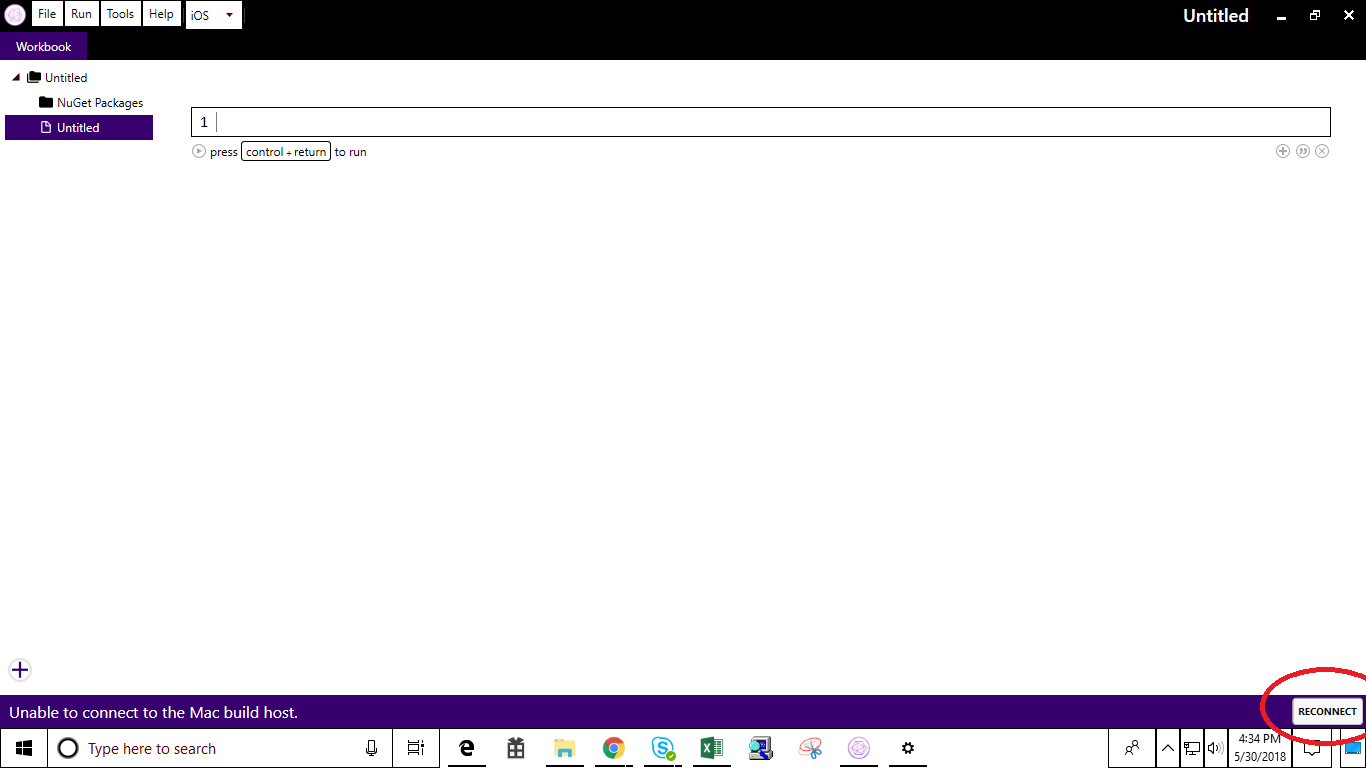The width and height of the screenshot is (1366, 768).
Task: Insert a documentation cell via the quote icon
Action: point(1303,151)
